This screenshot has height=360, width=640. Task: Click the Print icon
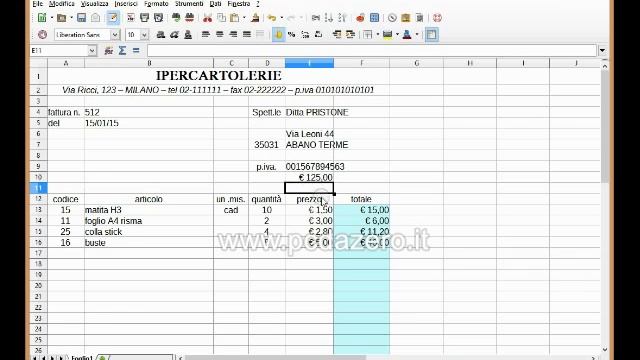point(144,18)
